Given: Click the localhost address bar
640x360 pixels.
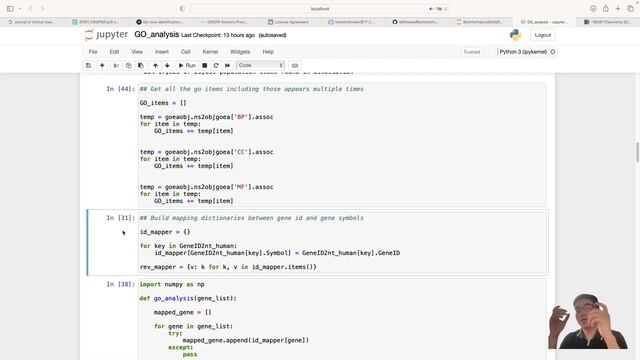Looking at the screenshot, I should [x=320, y=9].
